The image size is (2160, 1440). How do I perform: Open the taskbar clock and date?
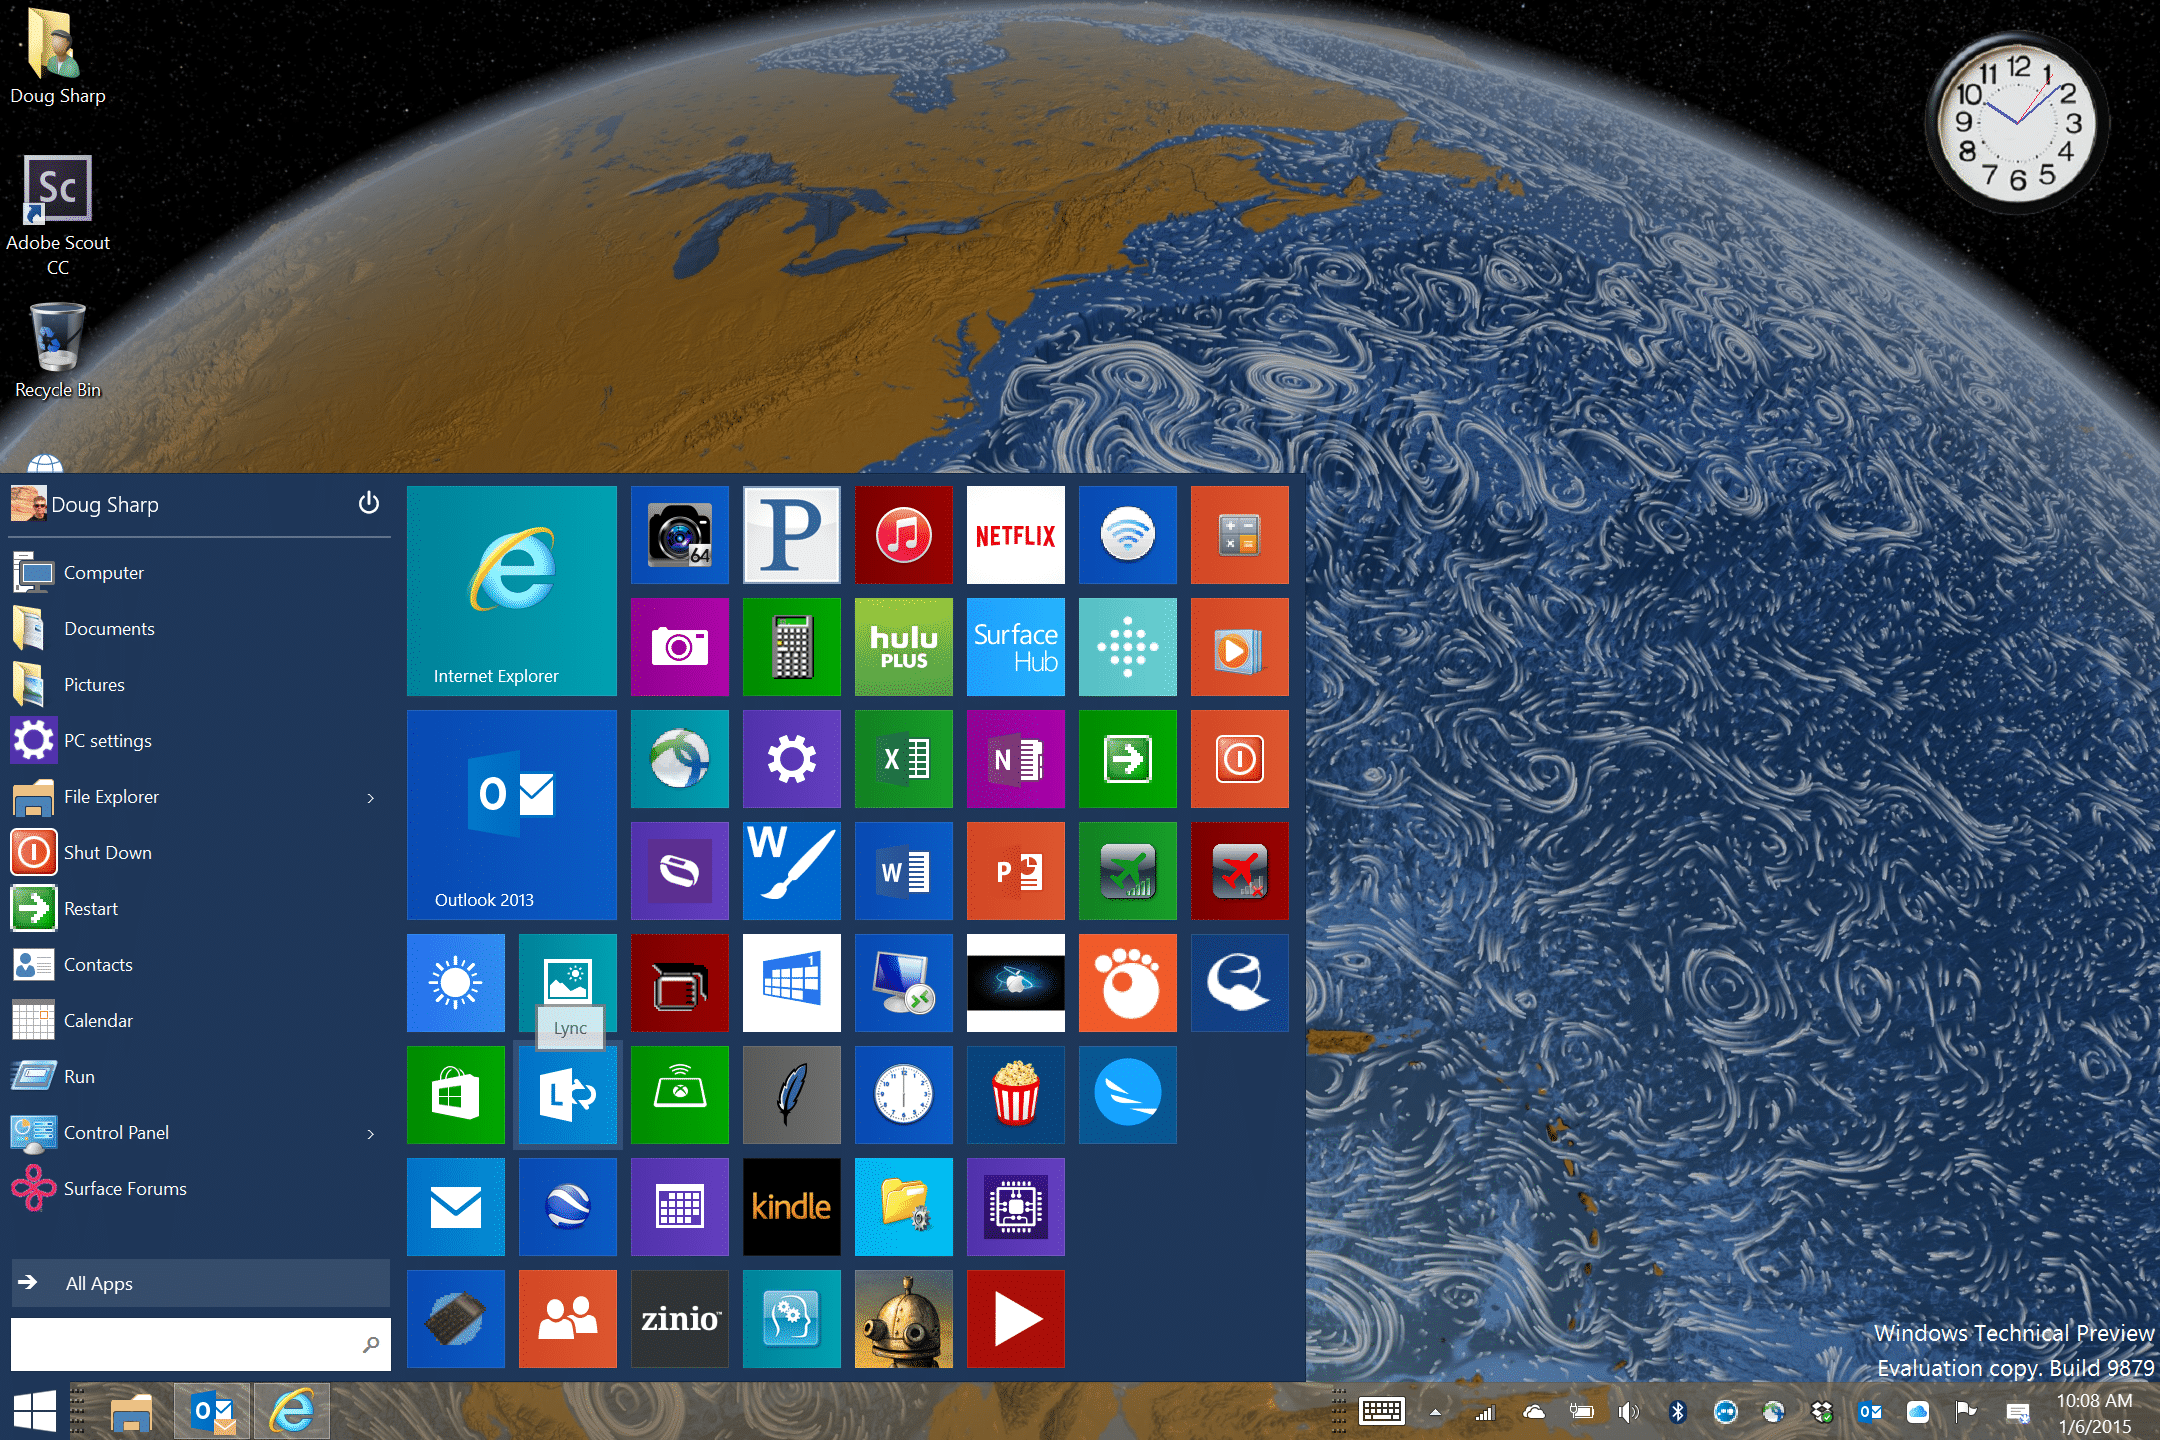click(2094, 1413)
